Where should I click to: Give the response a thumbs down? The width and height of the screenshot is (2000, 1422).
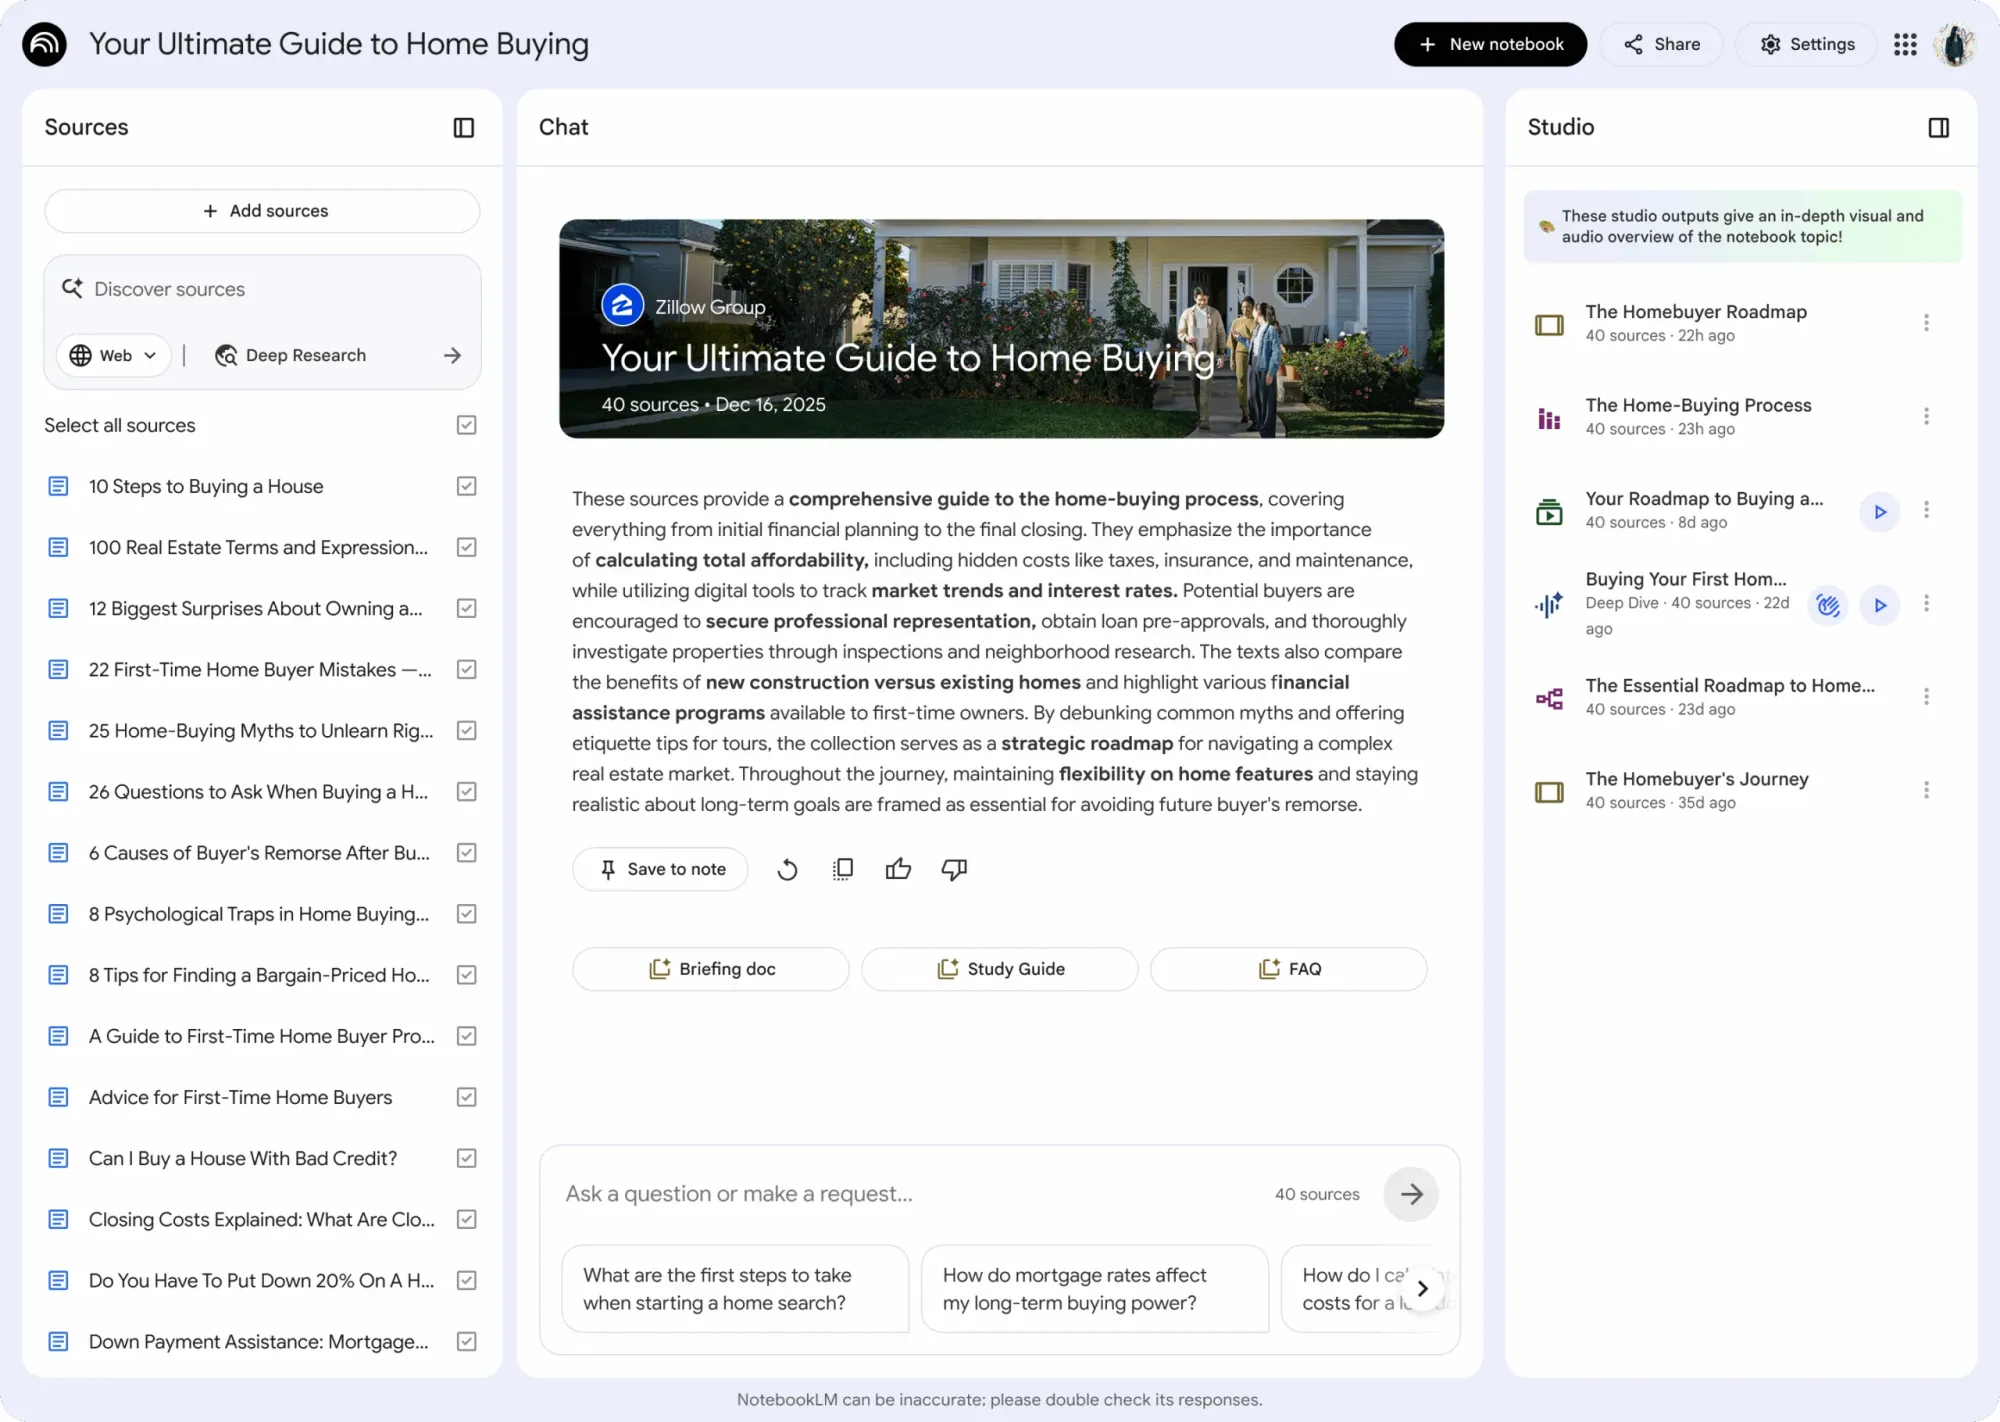[x=953, y=869]
